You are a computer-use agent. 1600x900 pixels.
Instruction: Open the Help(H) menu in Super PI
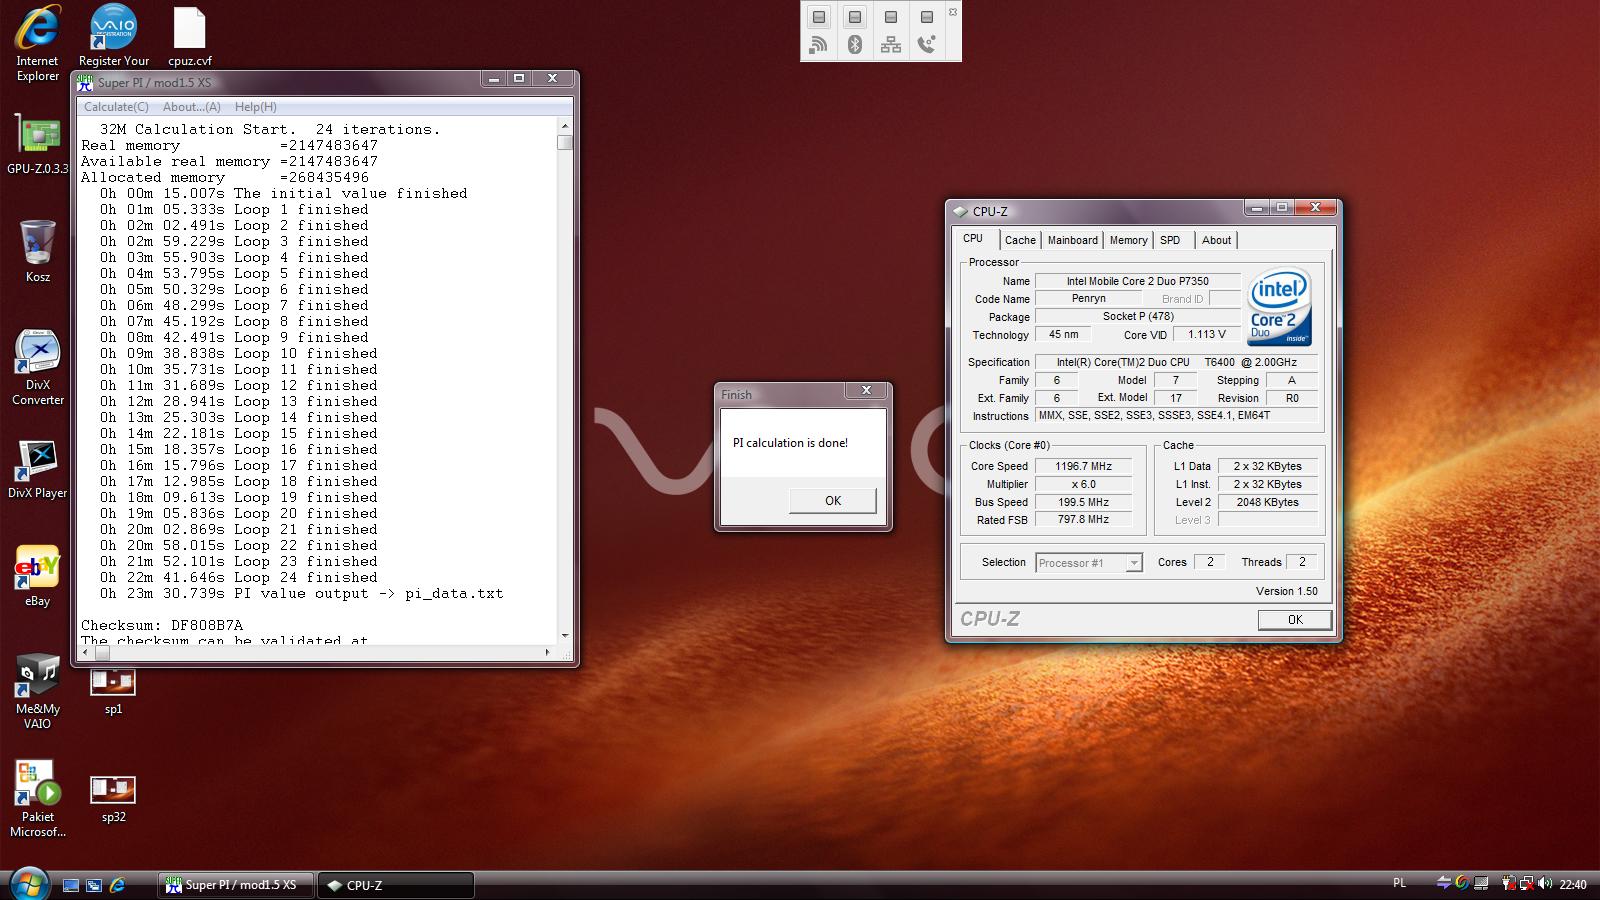pyautogui.click(x=256, y=107)
